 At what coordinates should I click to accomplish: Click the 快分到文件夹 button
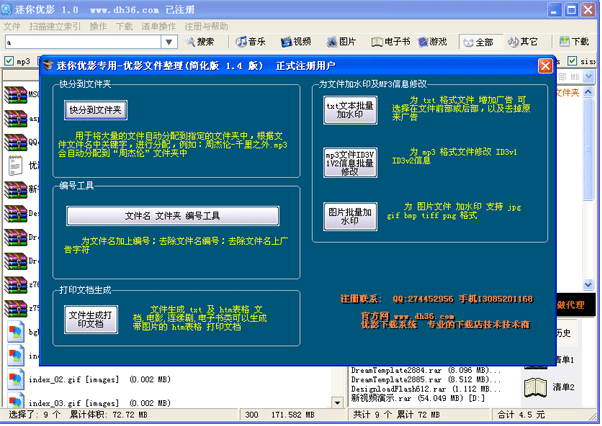pyautogui.click(x=96, y=110)
